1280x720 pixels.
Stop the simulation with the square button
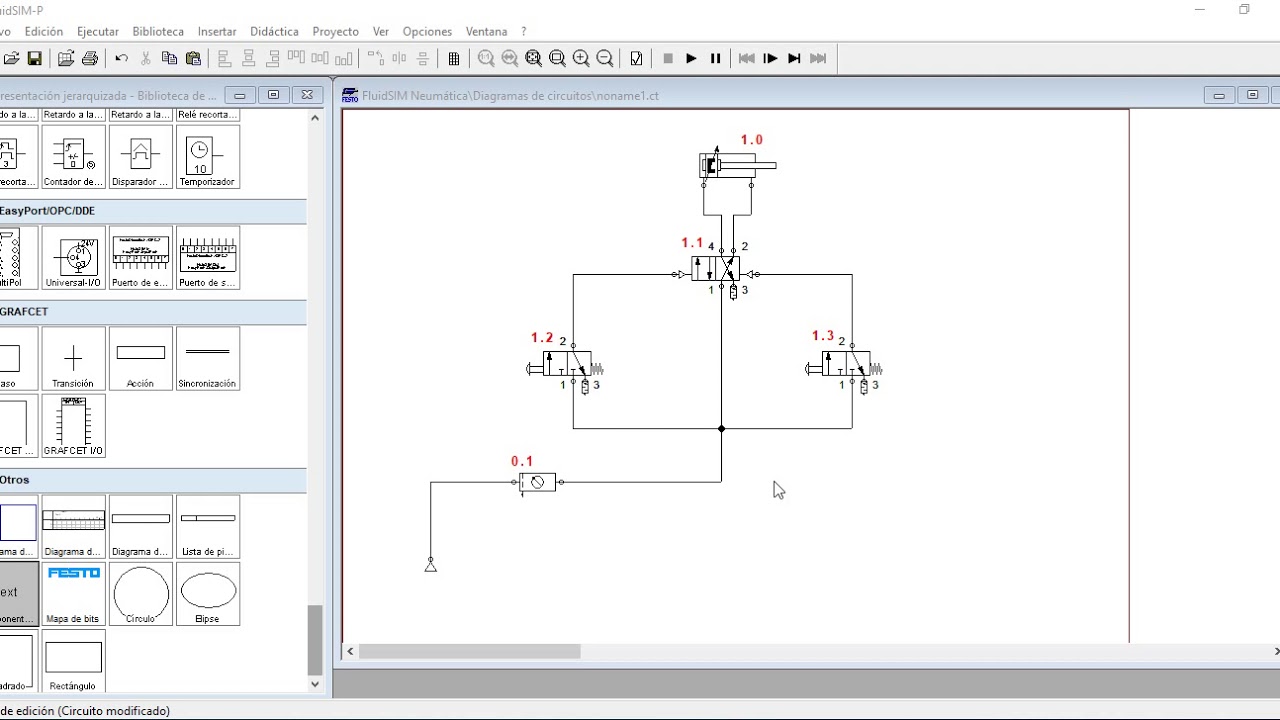pyautogui.click(x=668, y=58)
